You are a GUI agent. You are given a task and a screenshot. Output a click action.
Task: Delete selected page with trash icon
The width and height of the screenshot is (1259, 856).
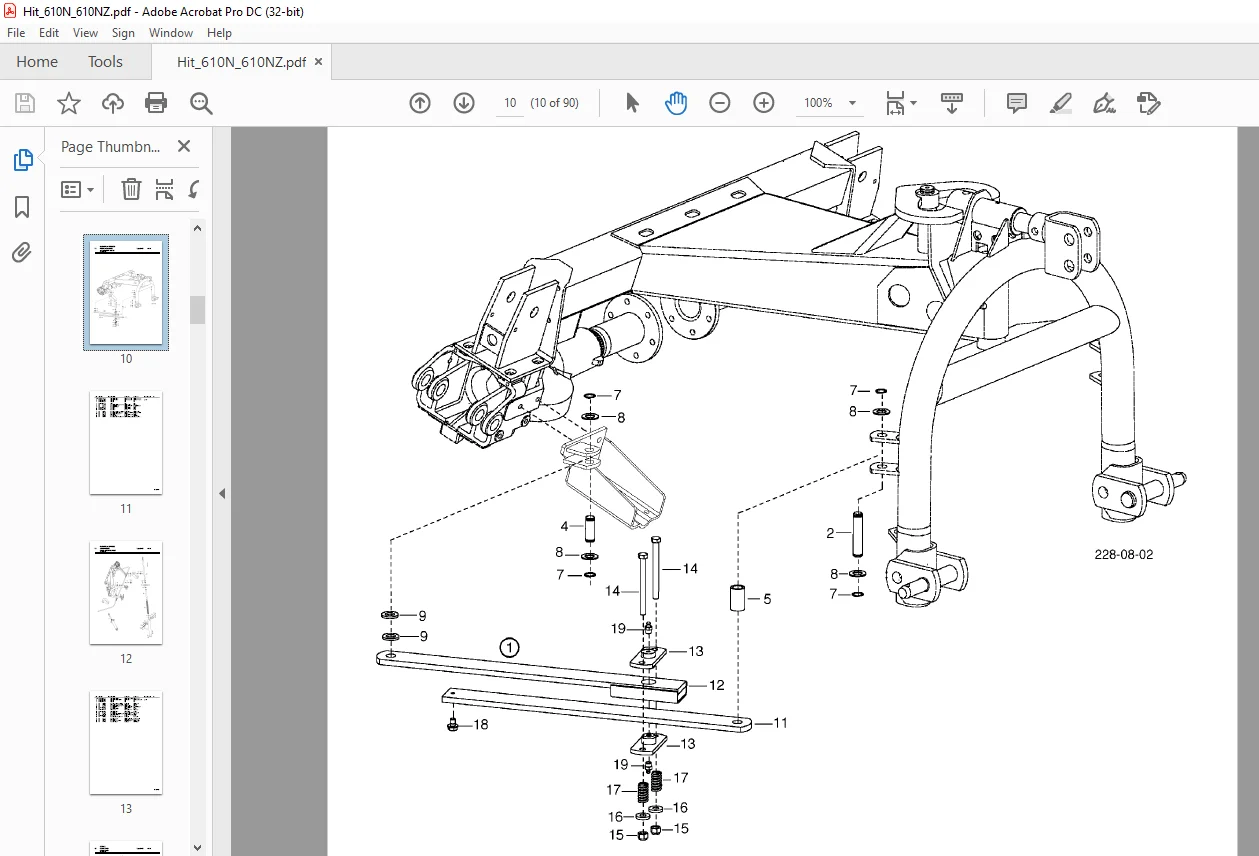(131, 189)
